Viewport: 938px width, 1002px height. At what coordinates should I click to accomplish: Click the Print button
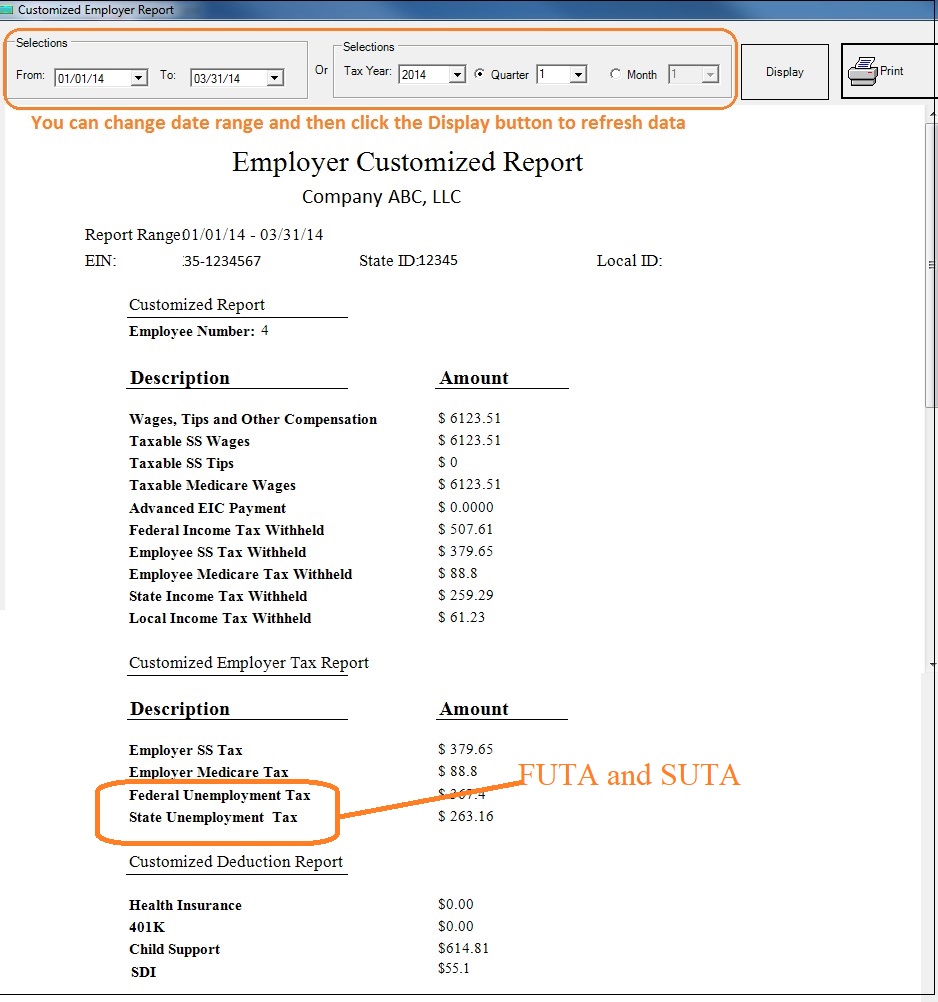point(886,71)
